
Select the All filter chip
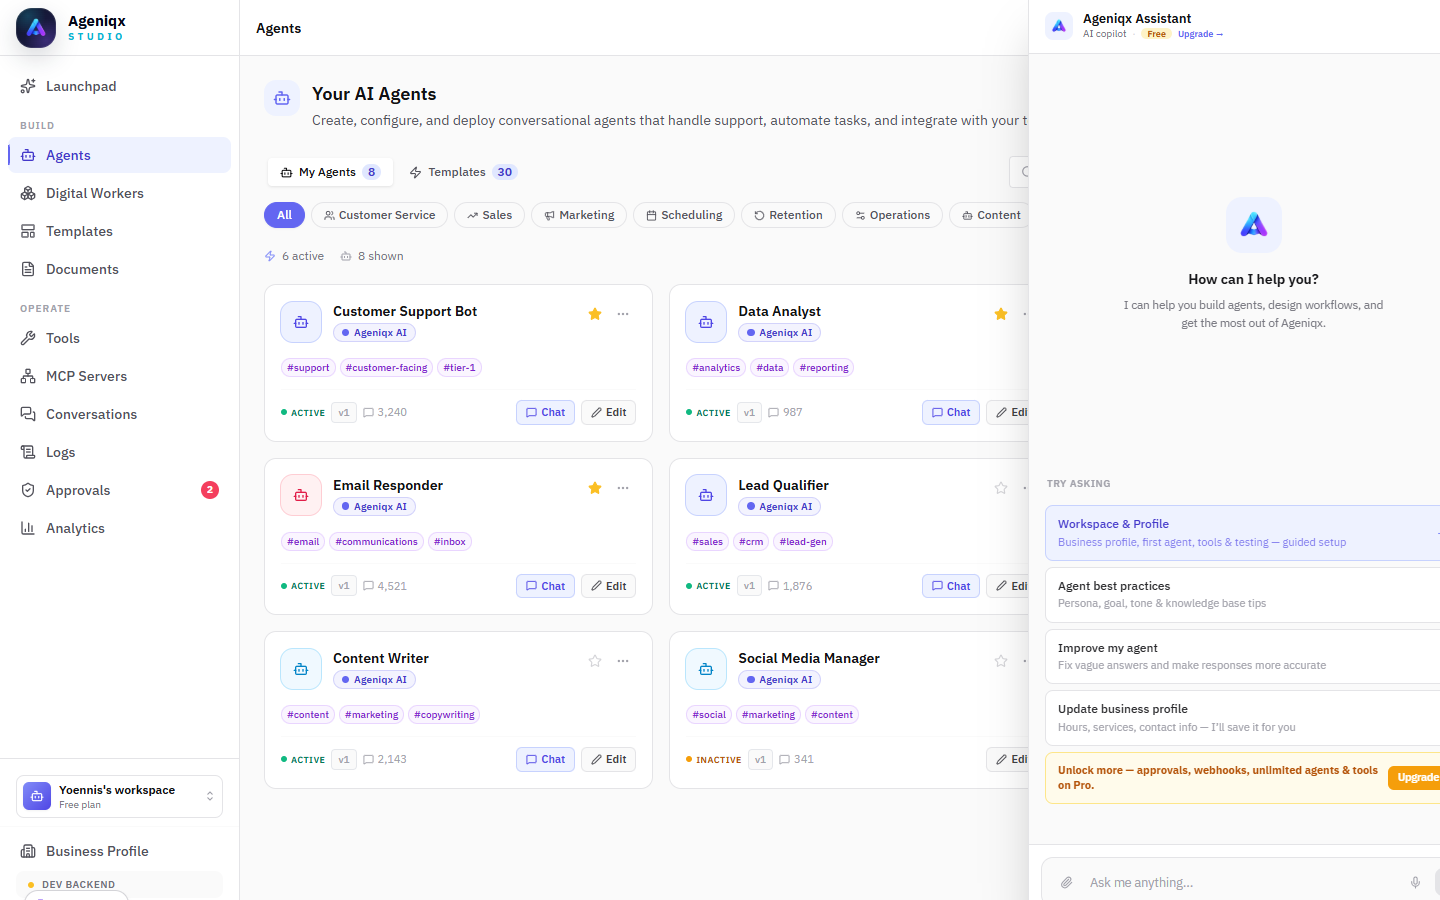[x=284, y=215]
